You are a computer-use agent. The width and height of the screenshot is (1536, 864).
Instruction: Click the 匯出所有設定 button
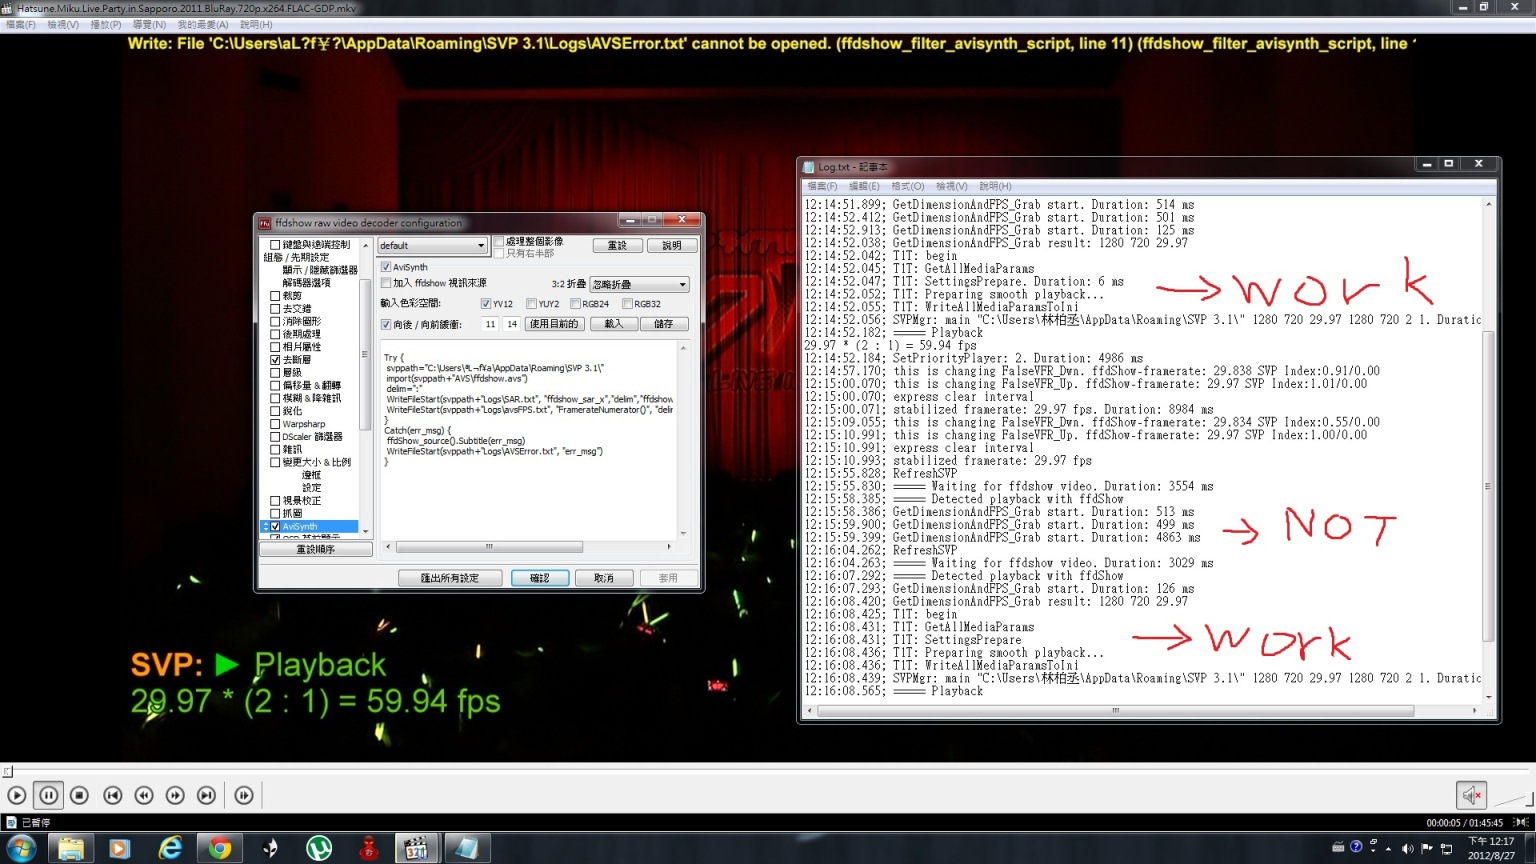[449, 578]
